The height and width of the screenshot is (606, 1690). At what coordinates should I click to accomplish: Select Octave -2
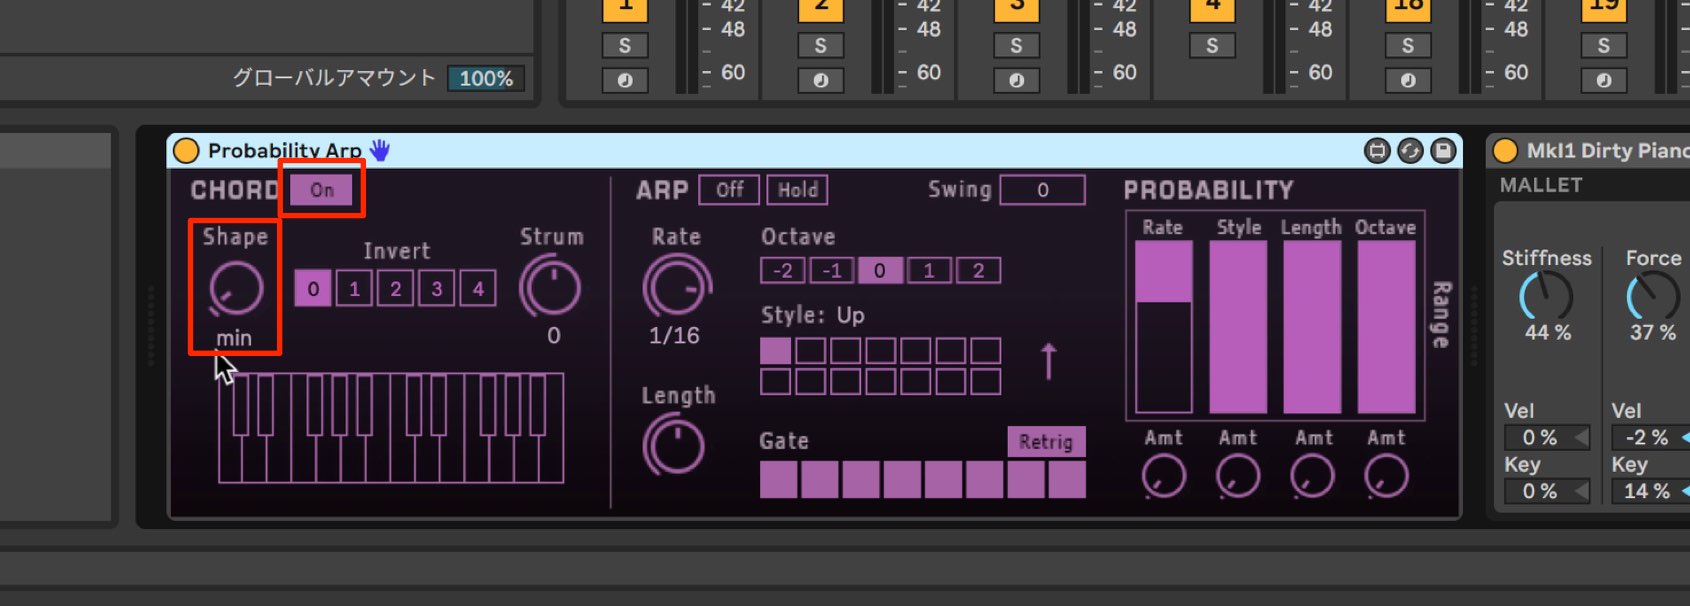coord(782,270)
